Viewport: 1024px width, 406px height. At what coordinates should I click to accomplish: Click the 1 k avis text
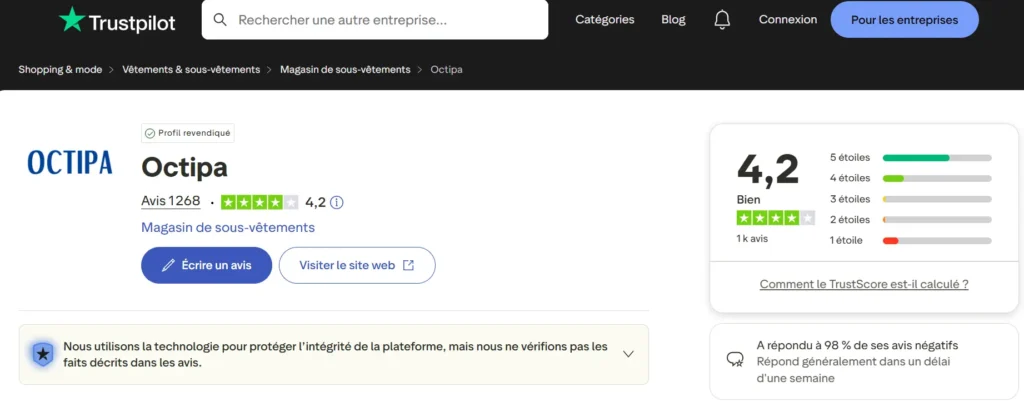point(752,239)
